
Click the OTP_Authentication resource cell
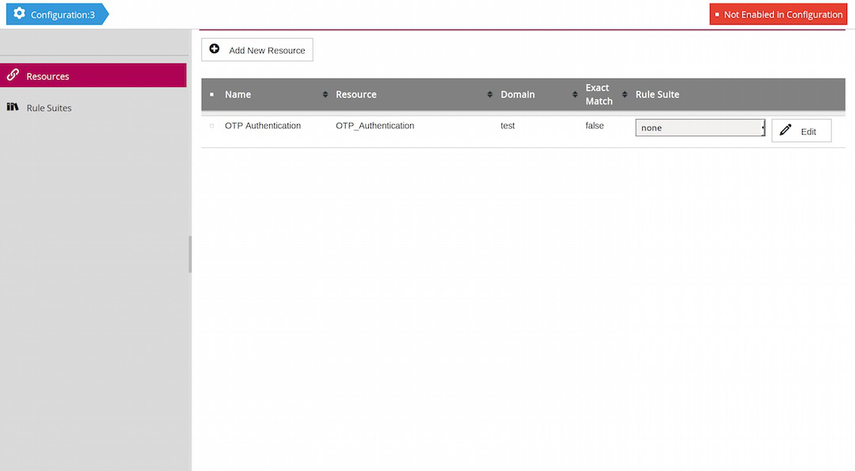point(375,125)
